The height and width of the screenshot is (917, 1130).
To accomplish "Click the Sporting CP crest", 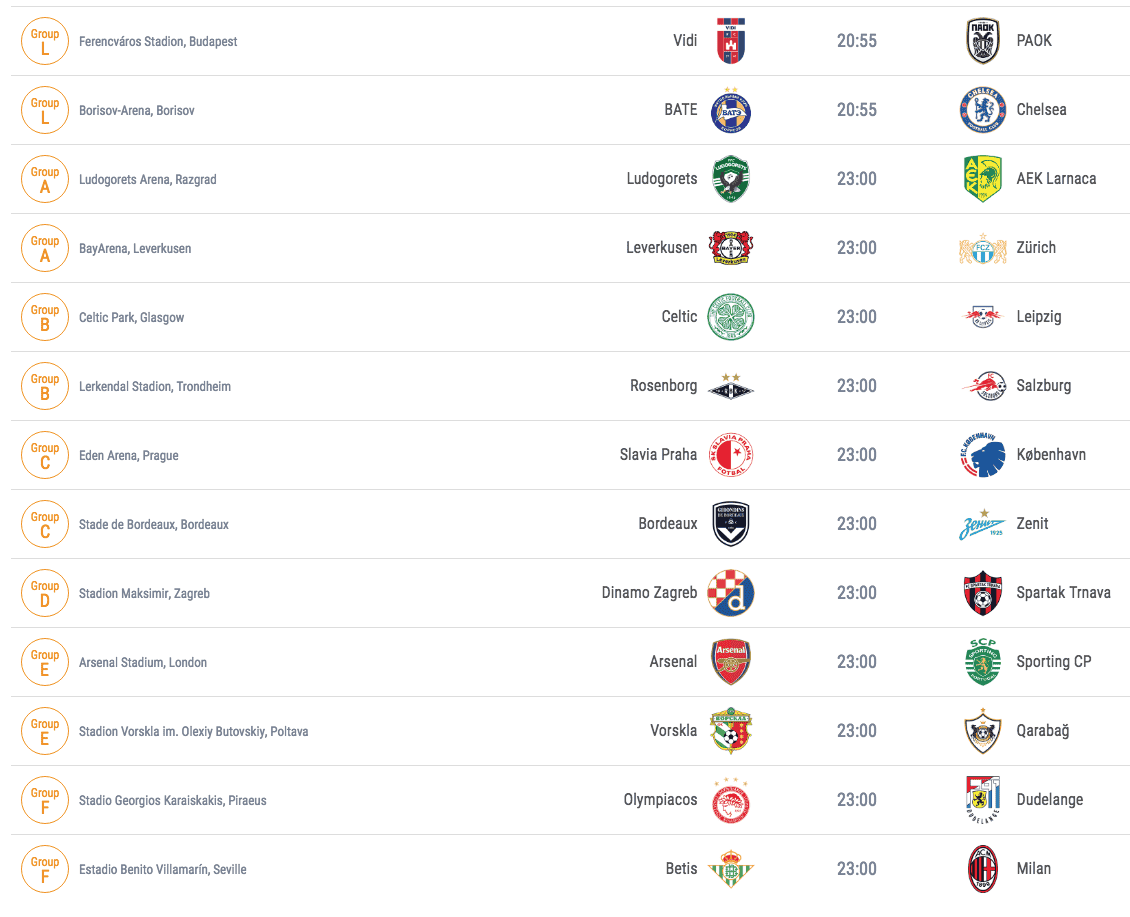I will [x=982, y=662].
